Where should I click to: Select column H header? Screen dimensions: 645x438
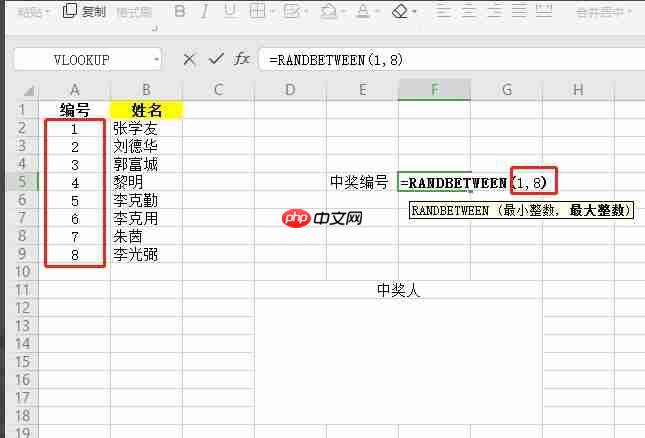click(578, 89)
